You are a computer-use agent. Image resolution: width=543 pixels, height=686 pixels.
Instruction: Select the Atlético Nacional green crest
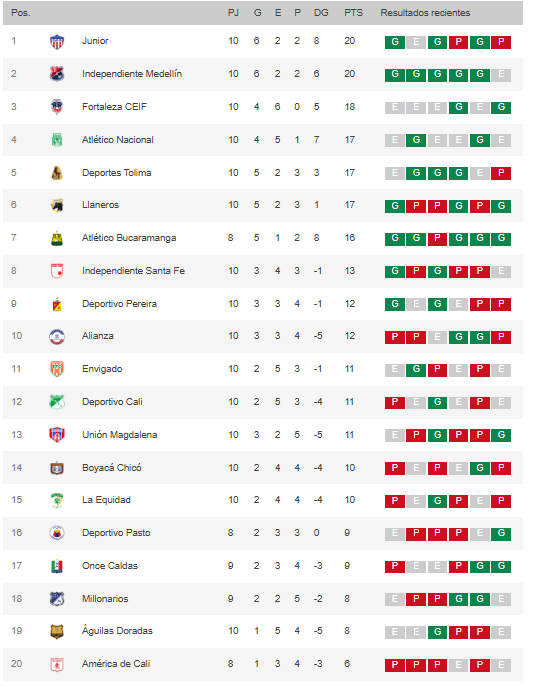57,140
